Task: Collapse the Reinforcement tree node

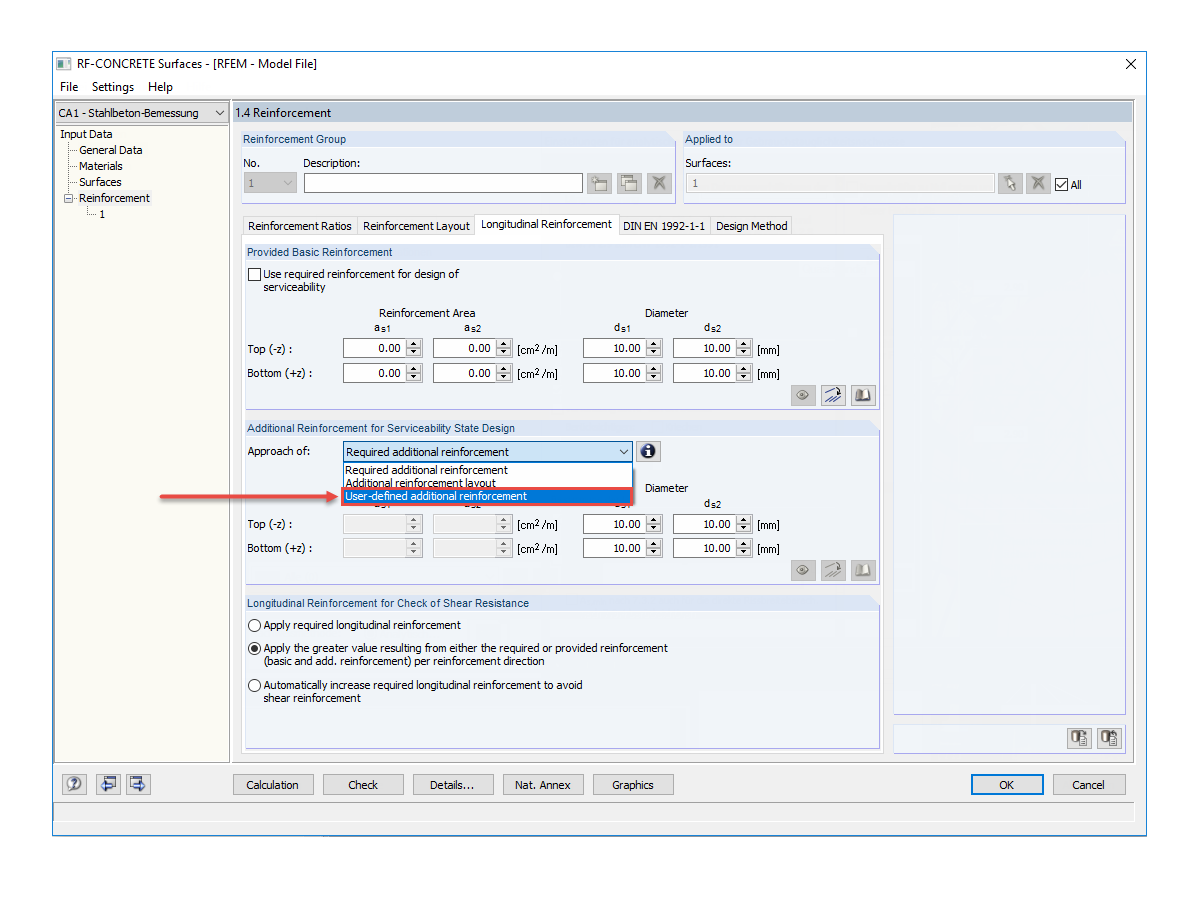Action: click(69, 198)
